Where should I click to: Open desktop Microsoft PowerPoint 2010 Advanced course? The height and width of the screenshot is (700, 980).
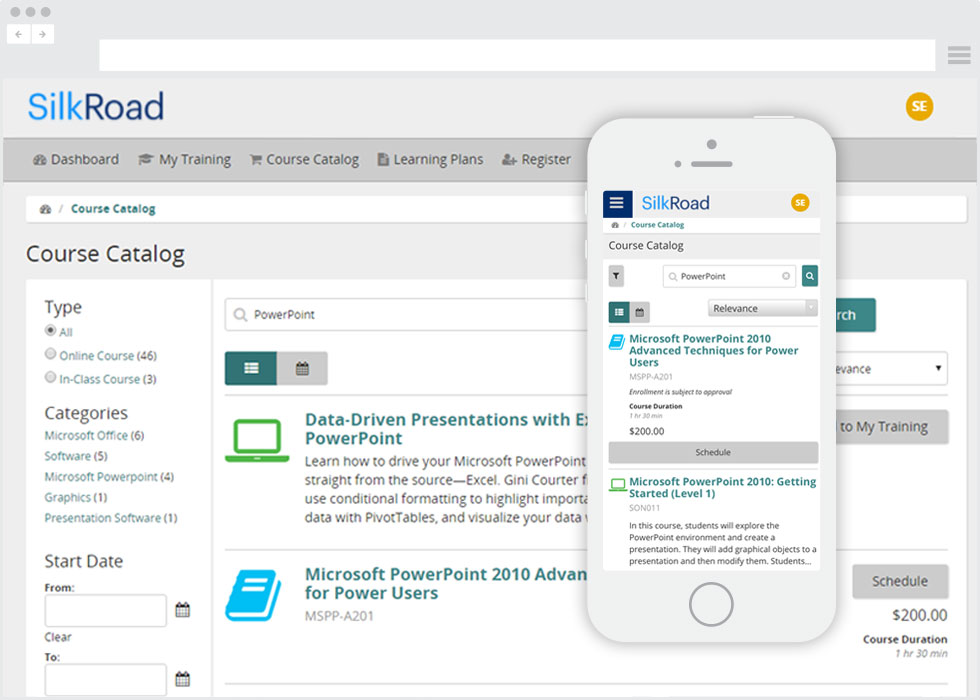click(x=446, y=583)
